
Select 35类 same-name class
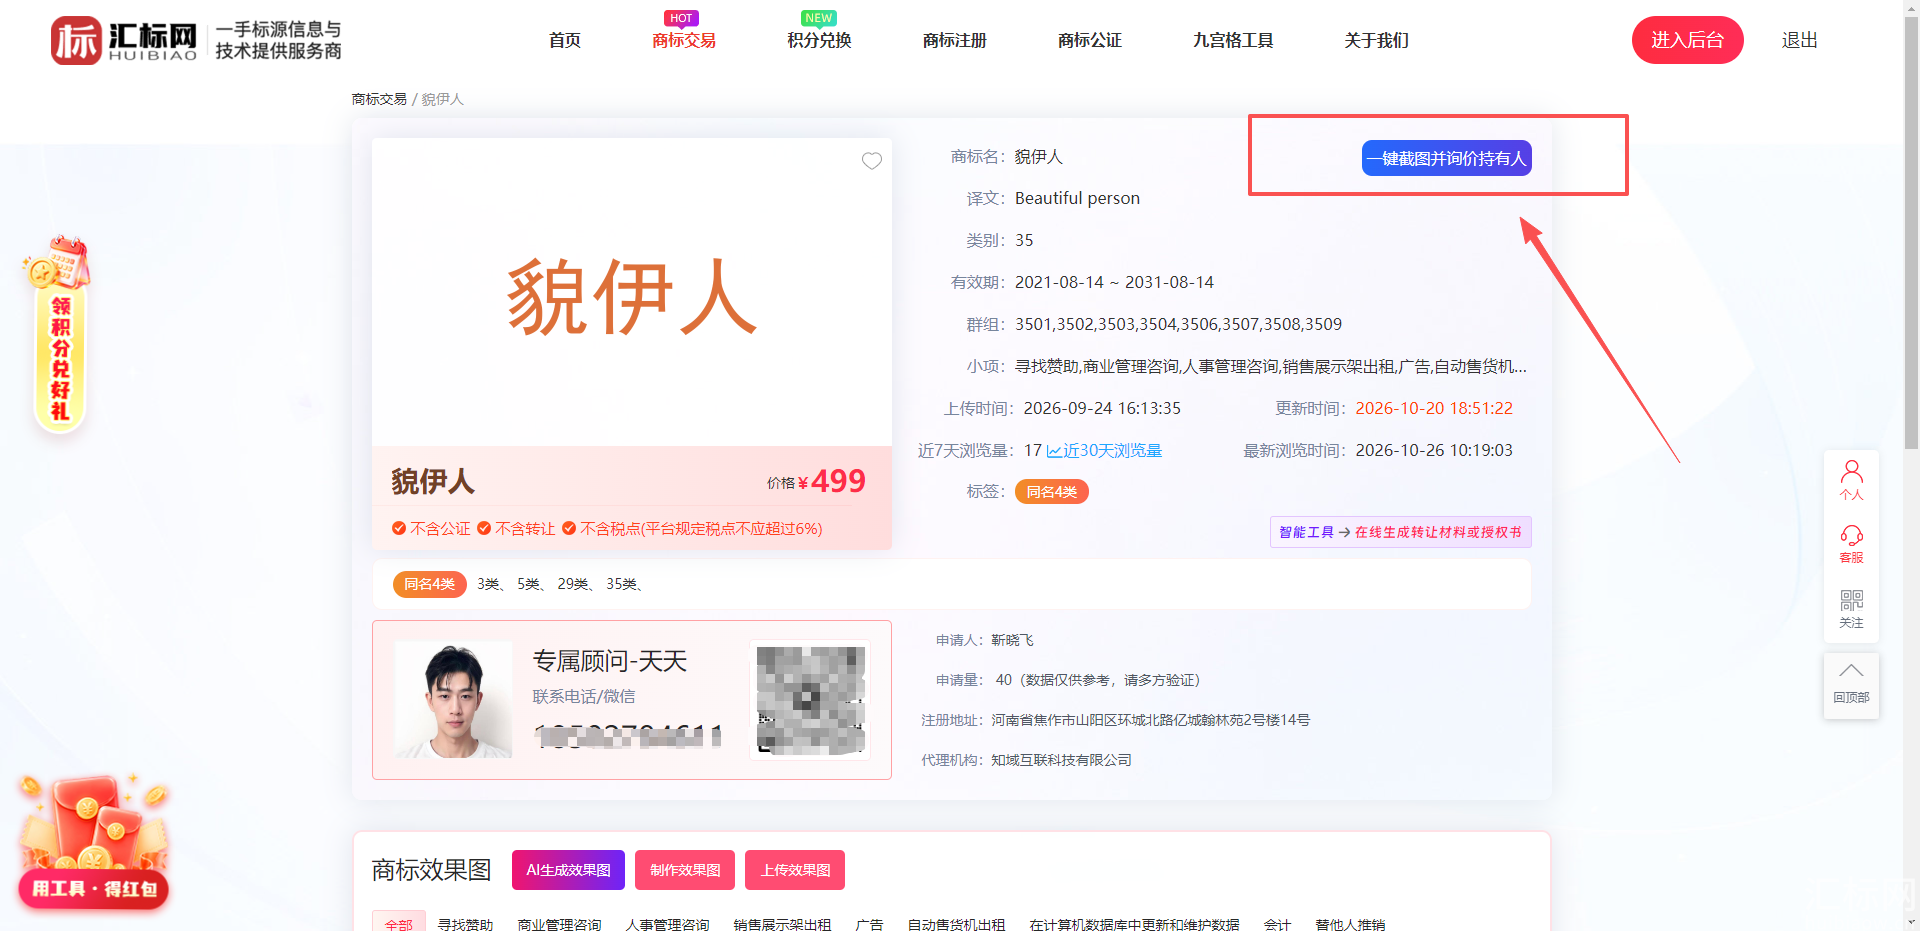(x=621, y=584)
